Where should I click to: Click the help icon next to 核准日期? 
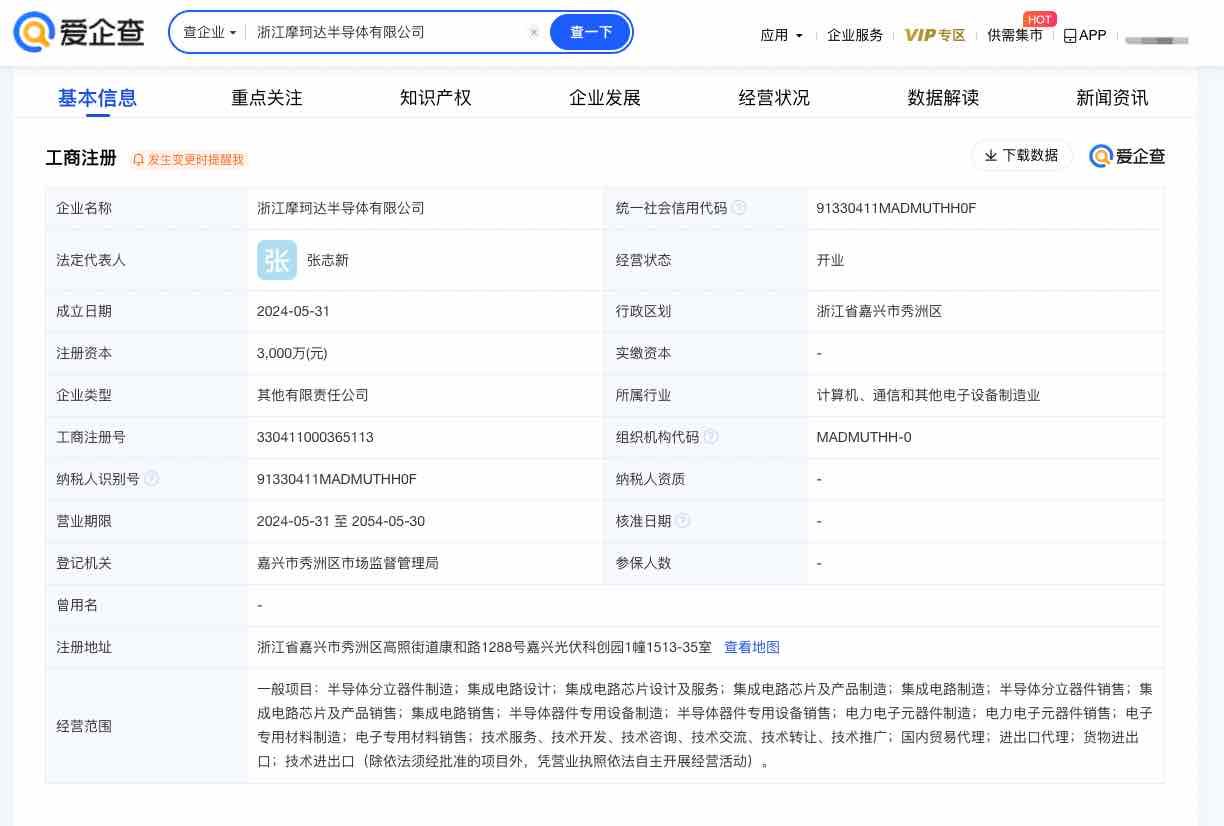pyautogui.click(x=683, y=521)
